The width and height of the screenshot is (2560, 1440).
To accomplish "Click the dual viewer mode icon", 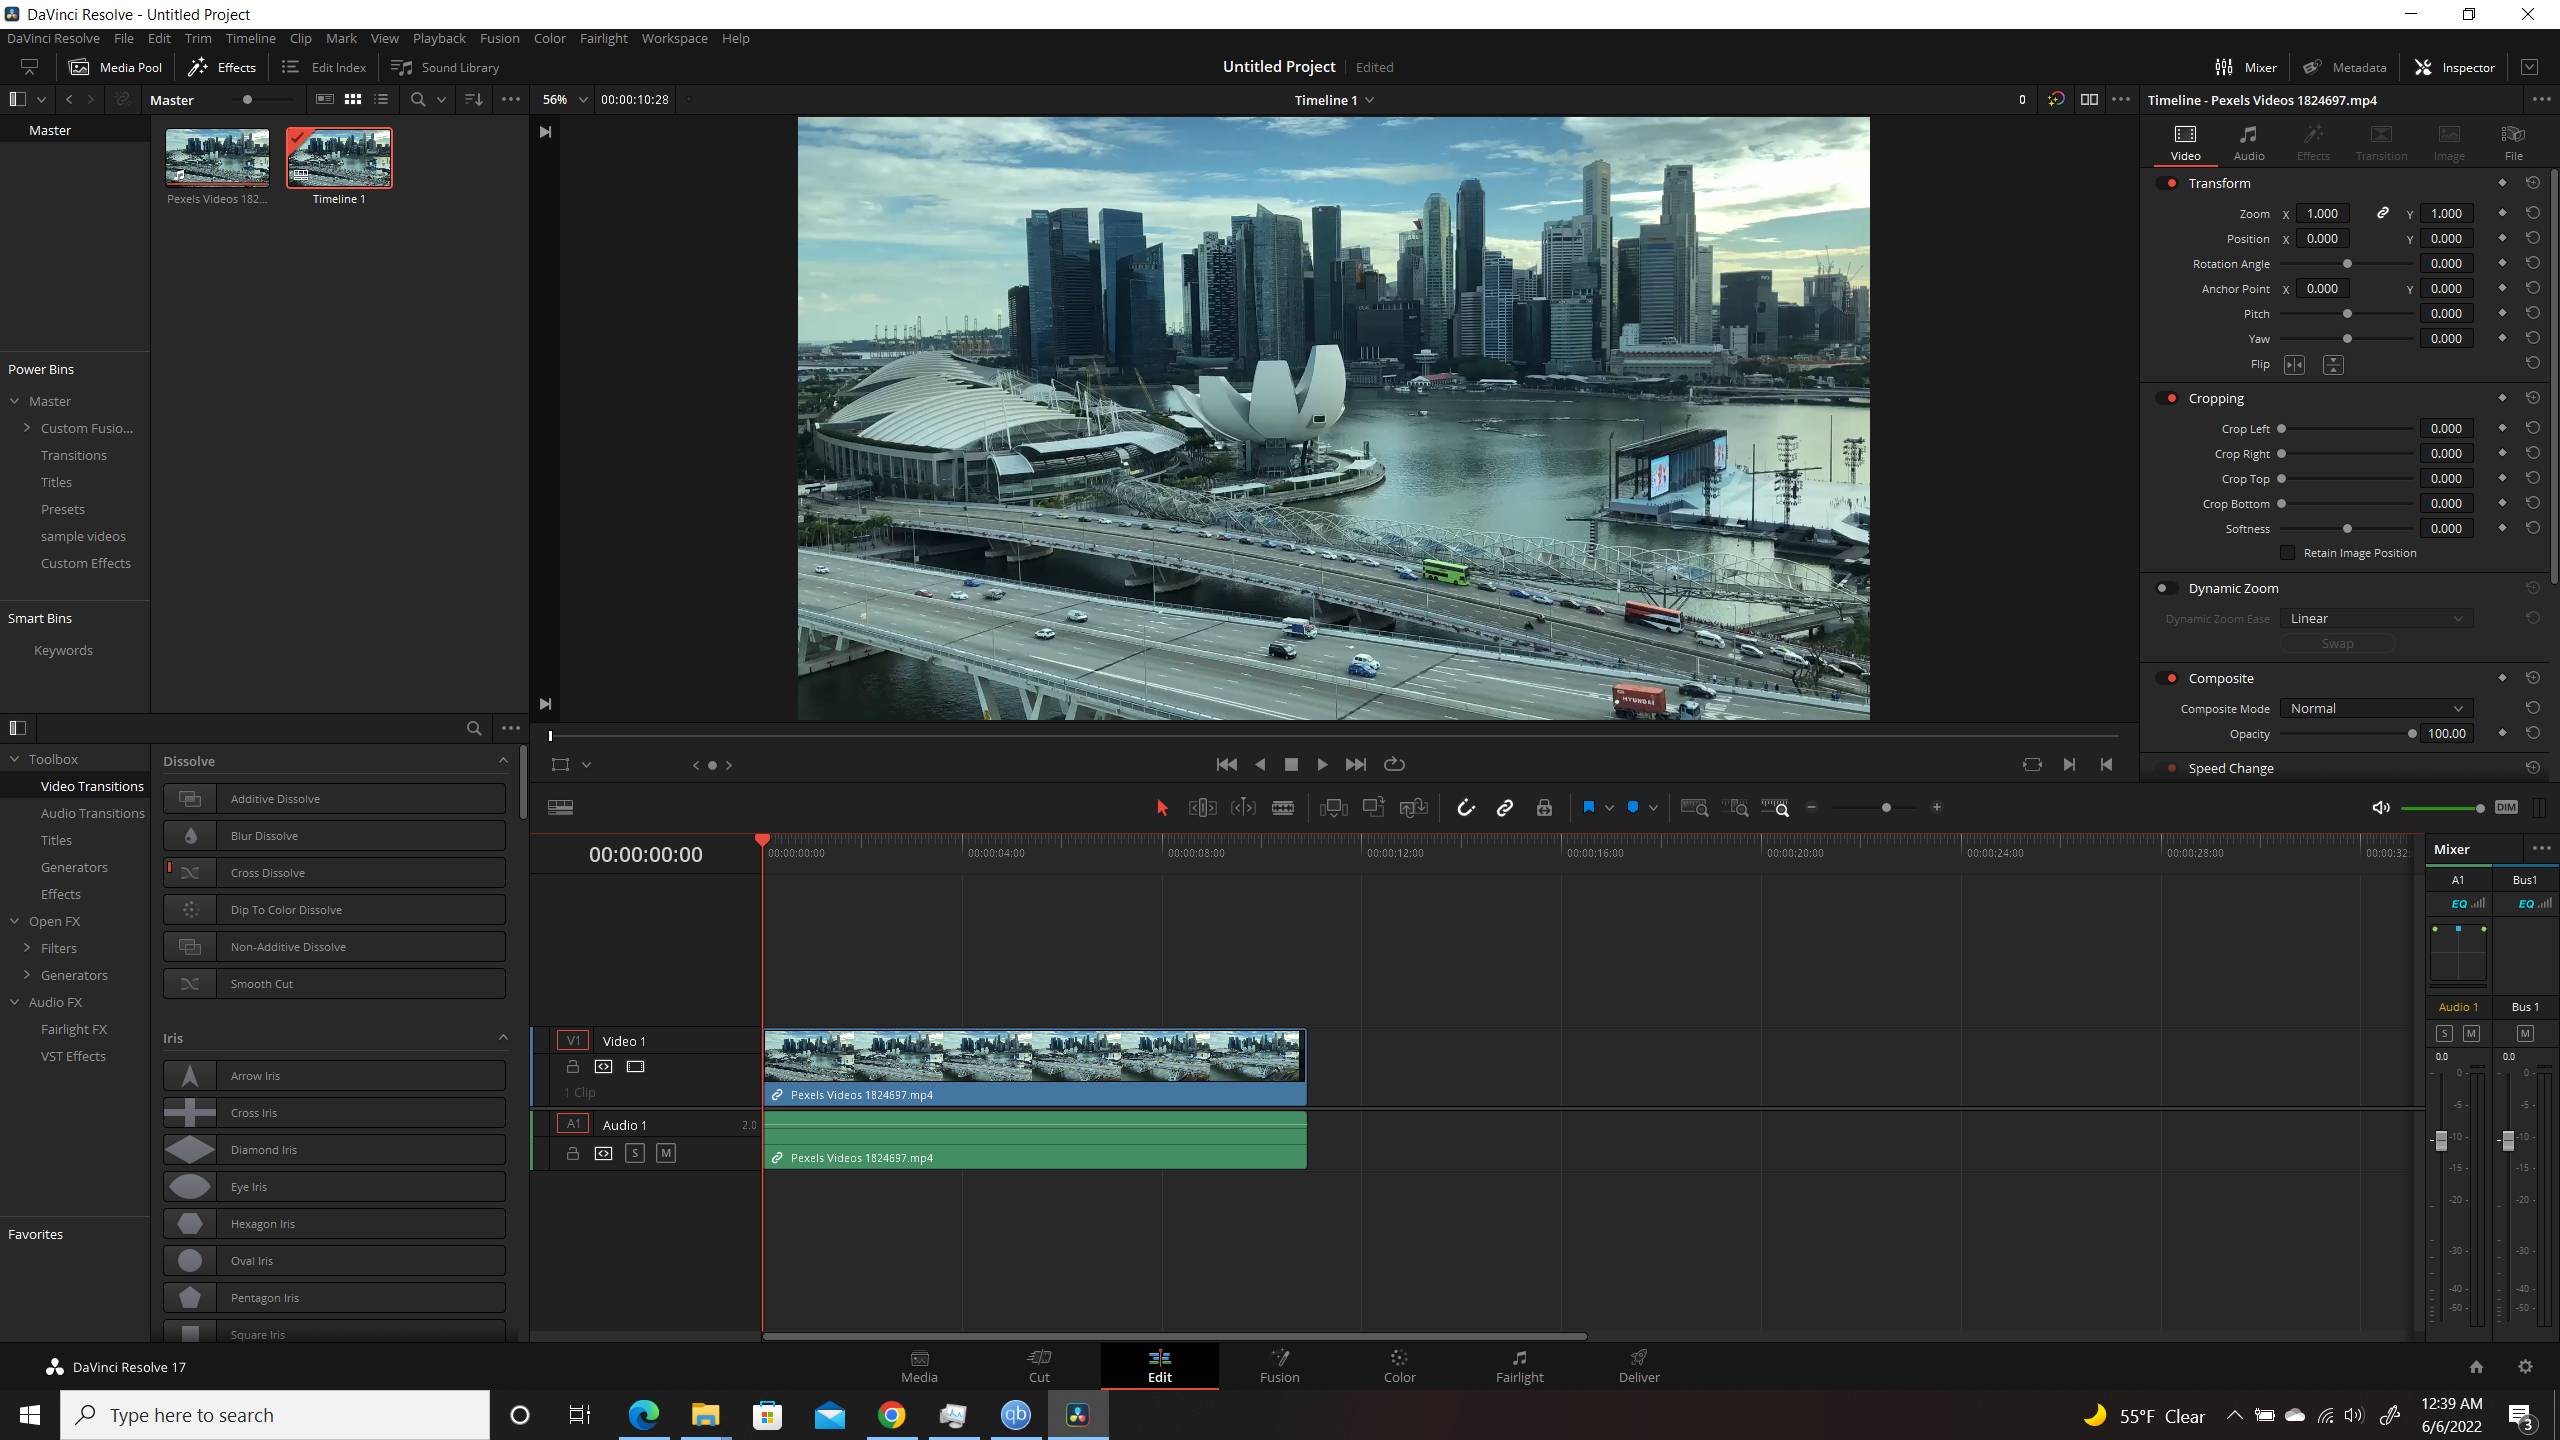I will click(2089, 100).
